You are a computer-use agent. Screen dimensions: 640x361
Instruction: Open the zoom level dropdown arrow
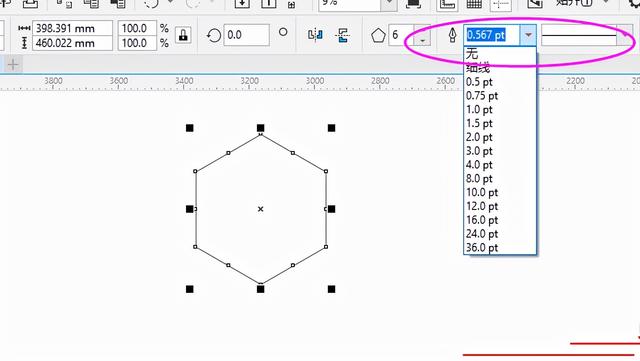[389, 3]
